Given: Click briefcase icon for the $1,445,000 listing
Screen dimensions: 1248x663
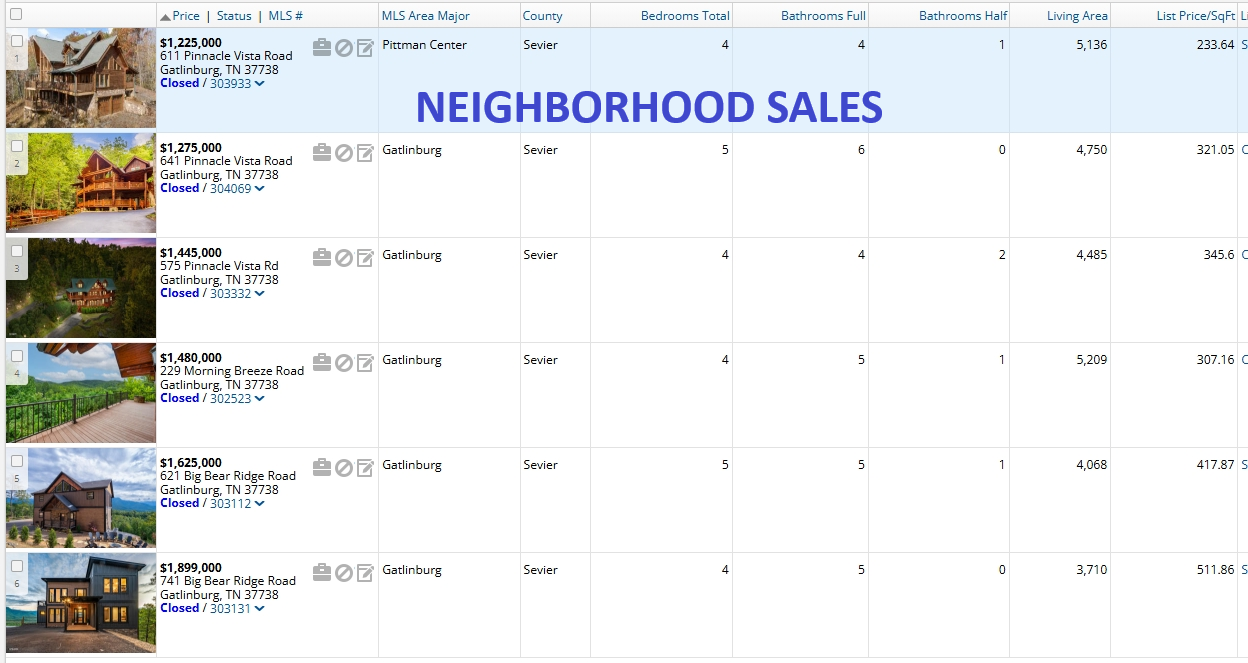Looking at the screenshot, I should [x=321, y=257].
